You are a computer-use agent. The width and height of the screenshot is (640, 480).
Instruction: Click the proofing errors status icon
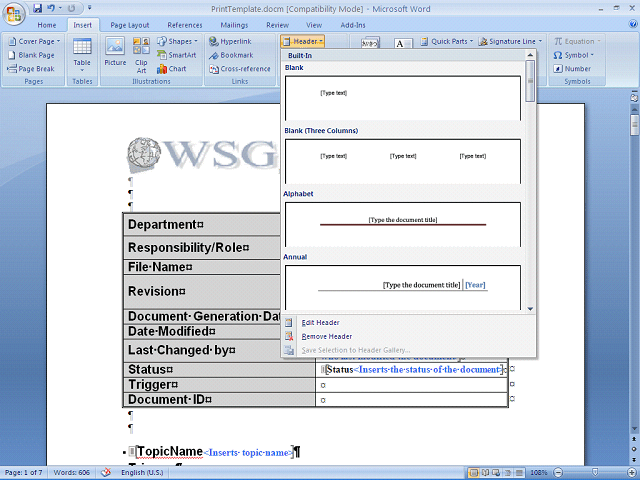point(106,472)
